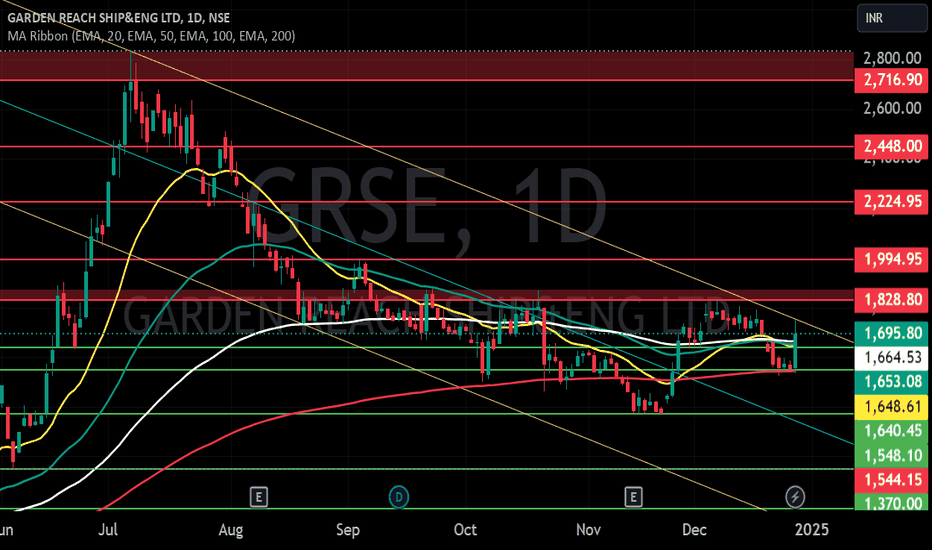The width and height of the screenshot is (932, 550).
Task: Select the 1,828.80 price label
Action: [x=891, y=300]
